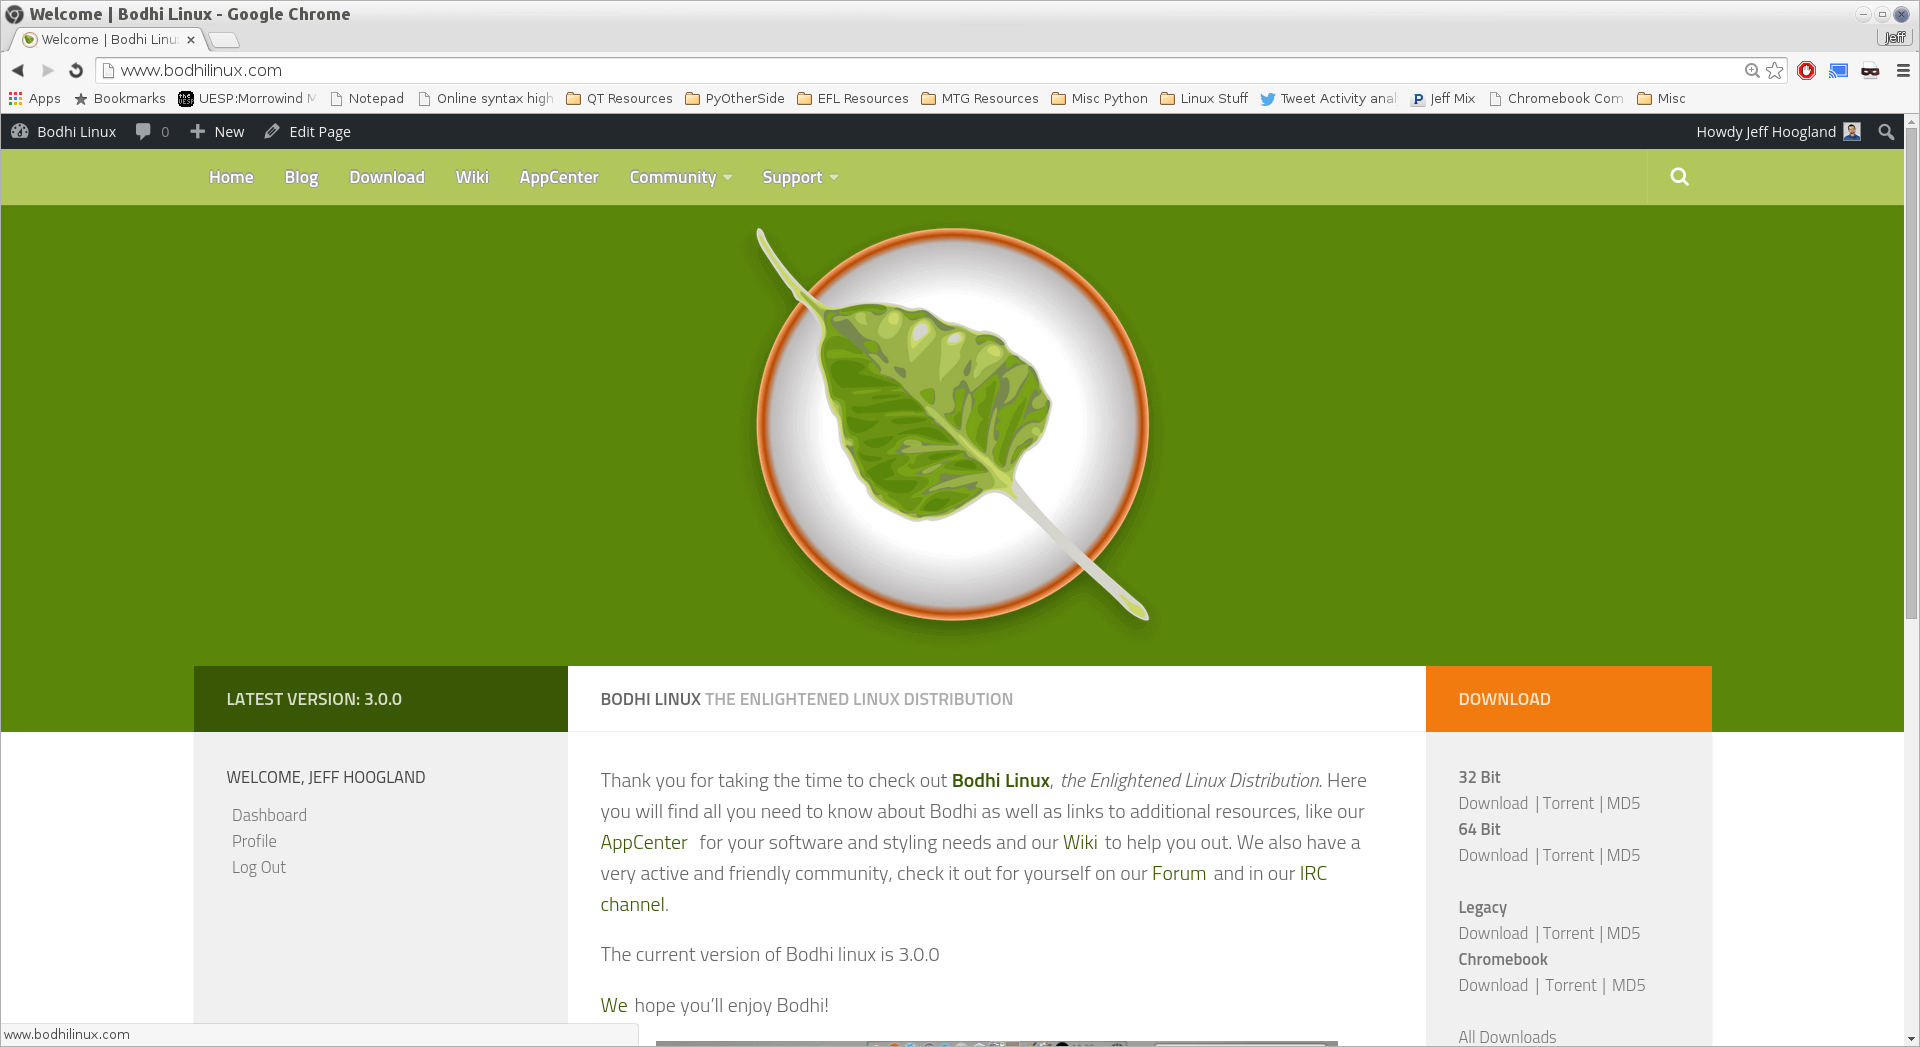The image size is (1920, 1047).
Task: Navigate back with the back arrow
Action: pos(18,70)
